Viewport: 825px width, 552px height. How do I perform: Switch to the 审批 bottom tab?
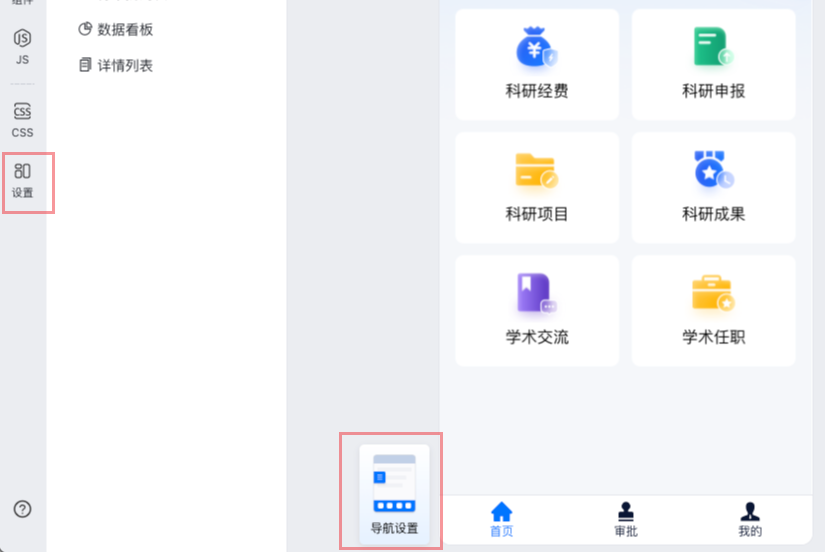point(626,519)
